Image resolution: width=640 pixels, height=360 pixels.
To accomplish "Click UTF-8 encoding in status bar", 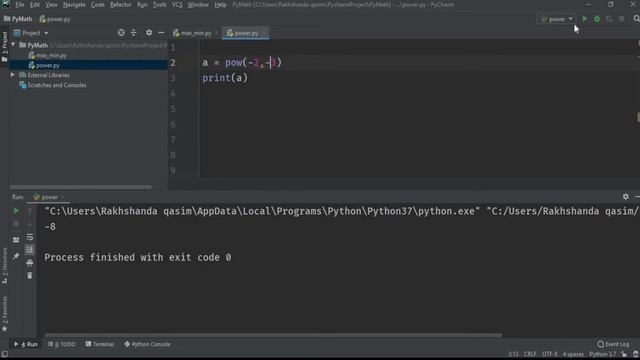I will pyautogui.click(x=550, y=354).
